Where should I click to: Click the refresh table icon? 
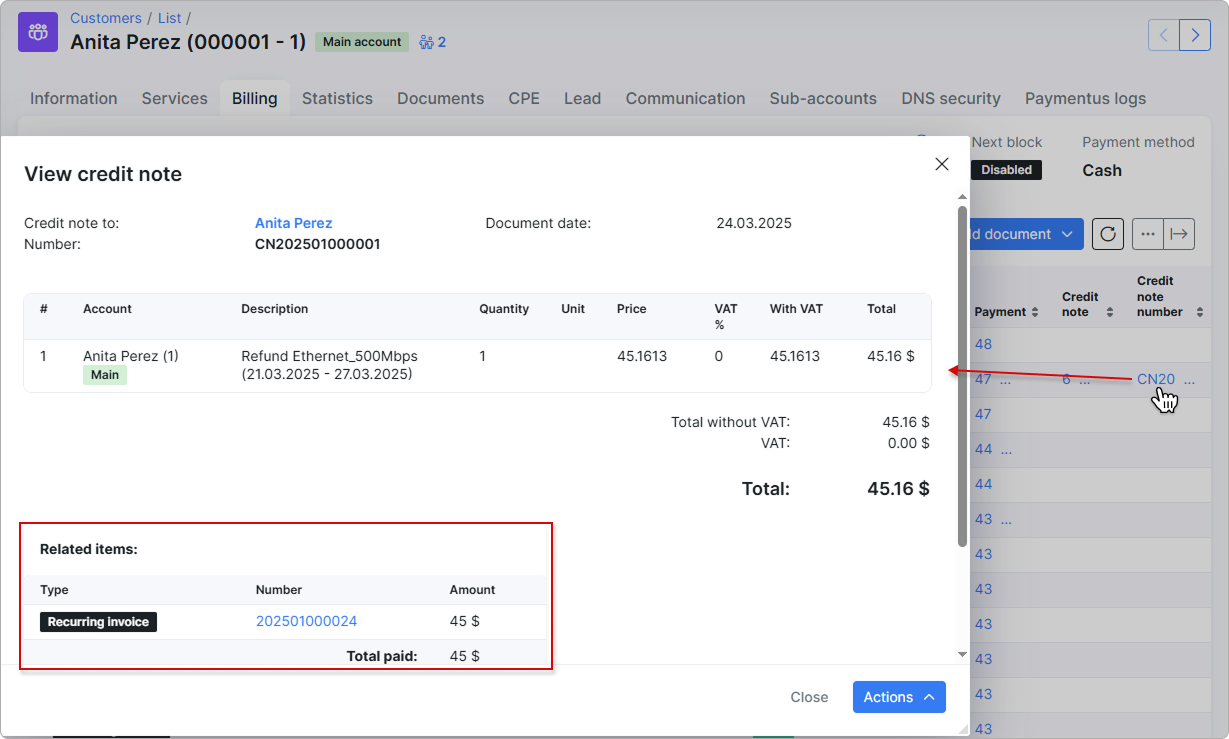(x=1108, y=234)
